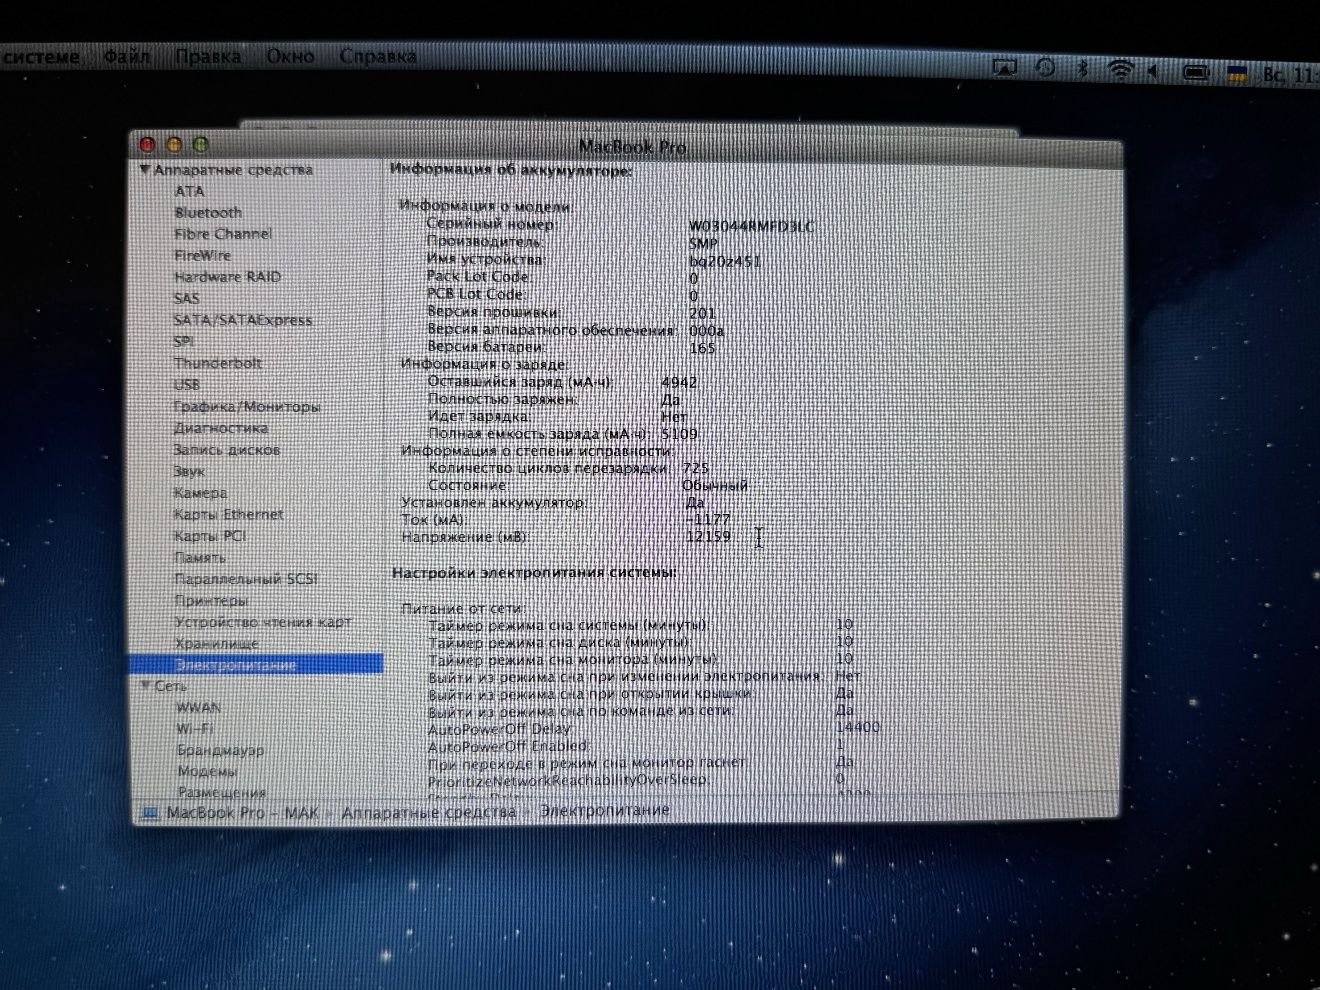Click the Ukrainian flag input source icon

click(1237, 74)
